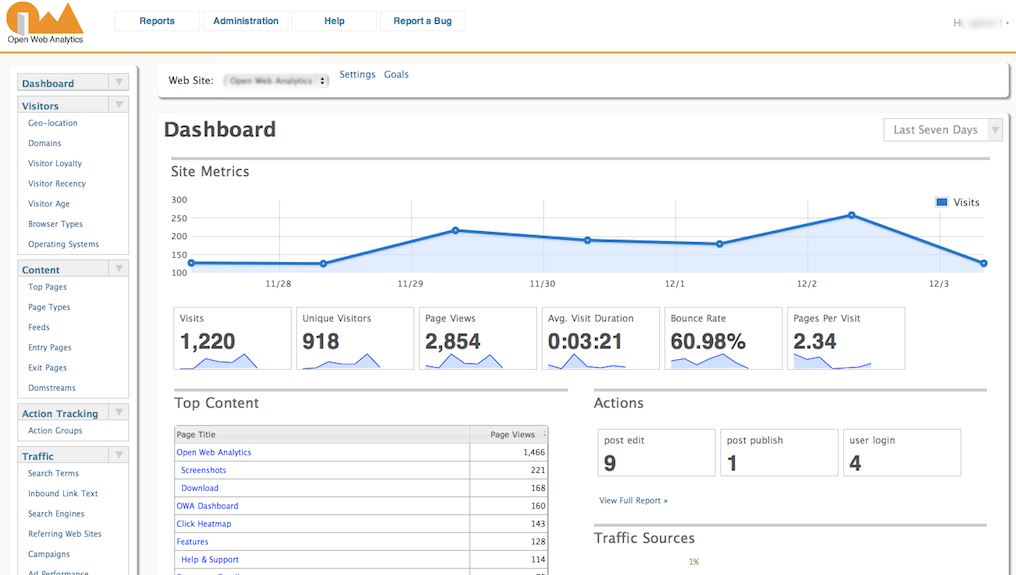
Task: Open the Browser Types report
Action: [x=55, y=224]
